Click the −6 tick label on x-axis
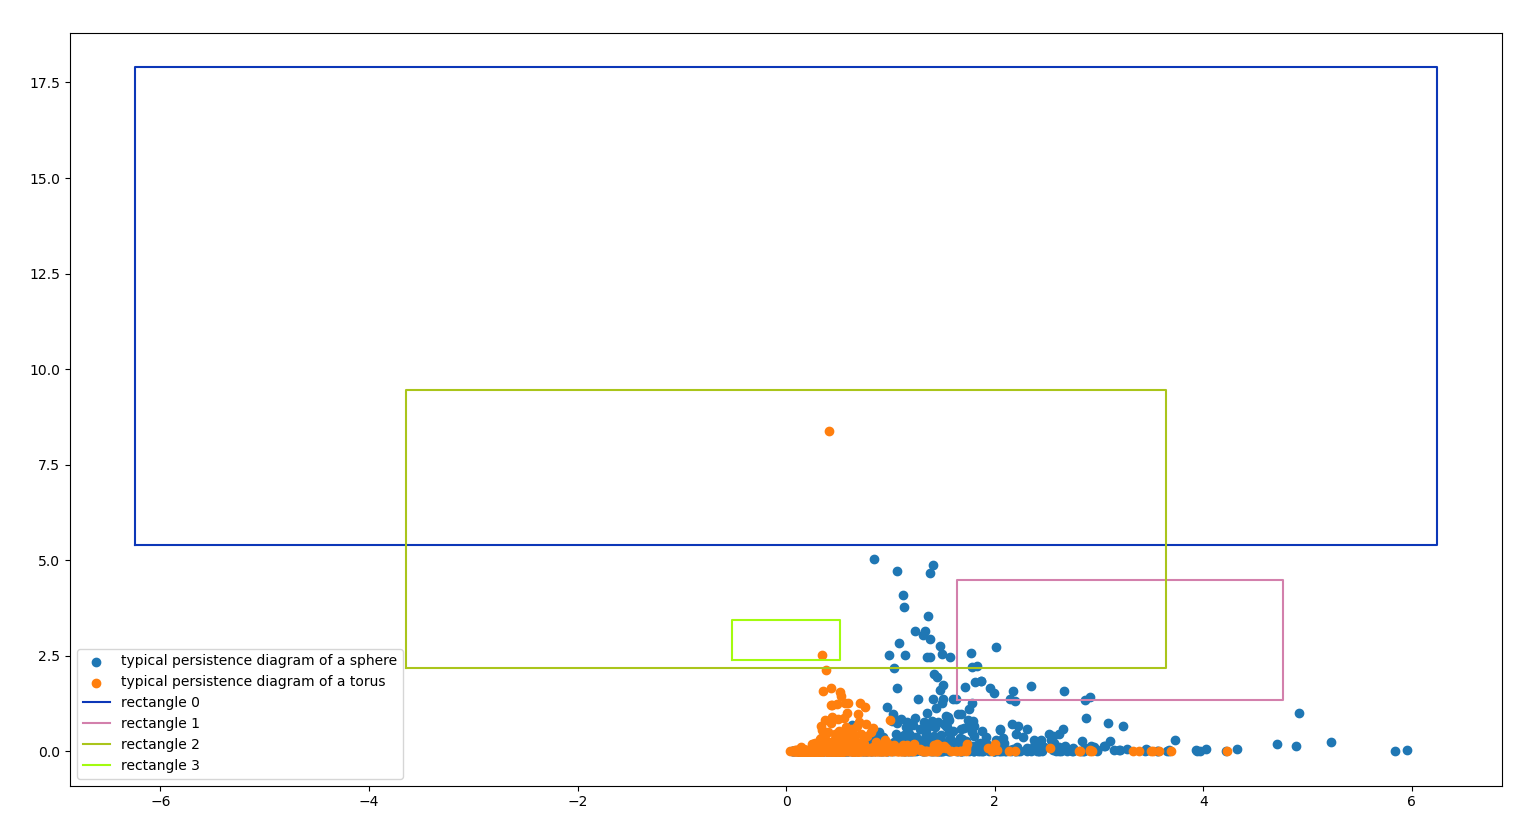The height and width of the screenshot is (839, 1536). (160, 801)
